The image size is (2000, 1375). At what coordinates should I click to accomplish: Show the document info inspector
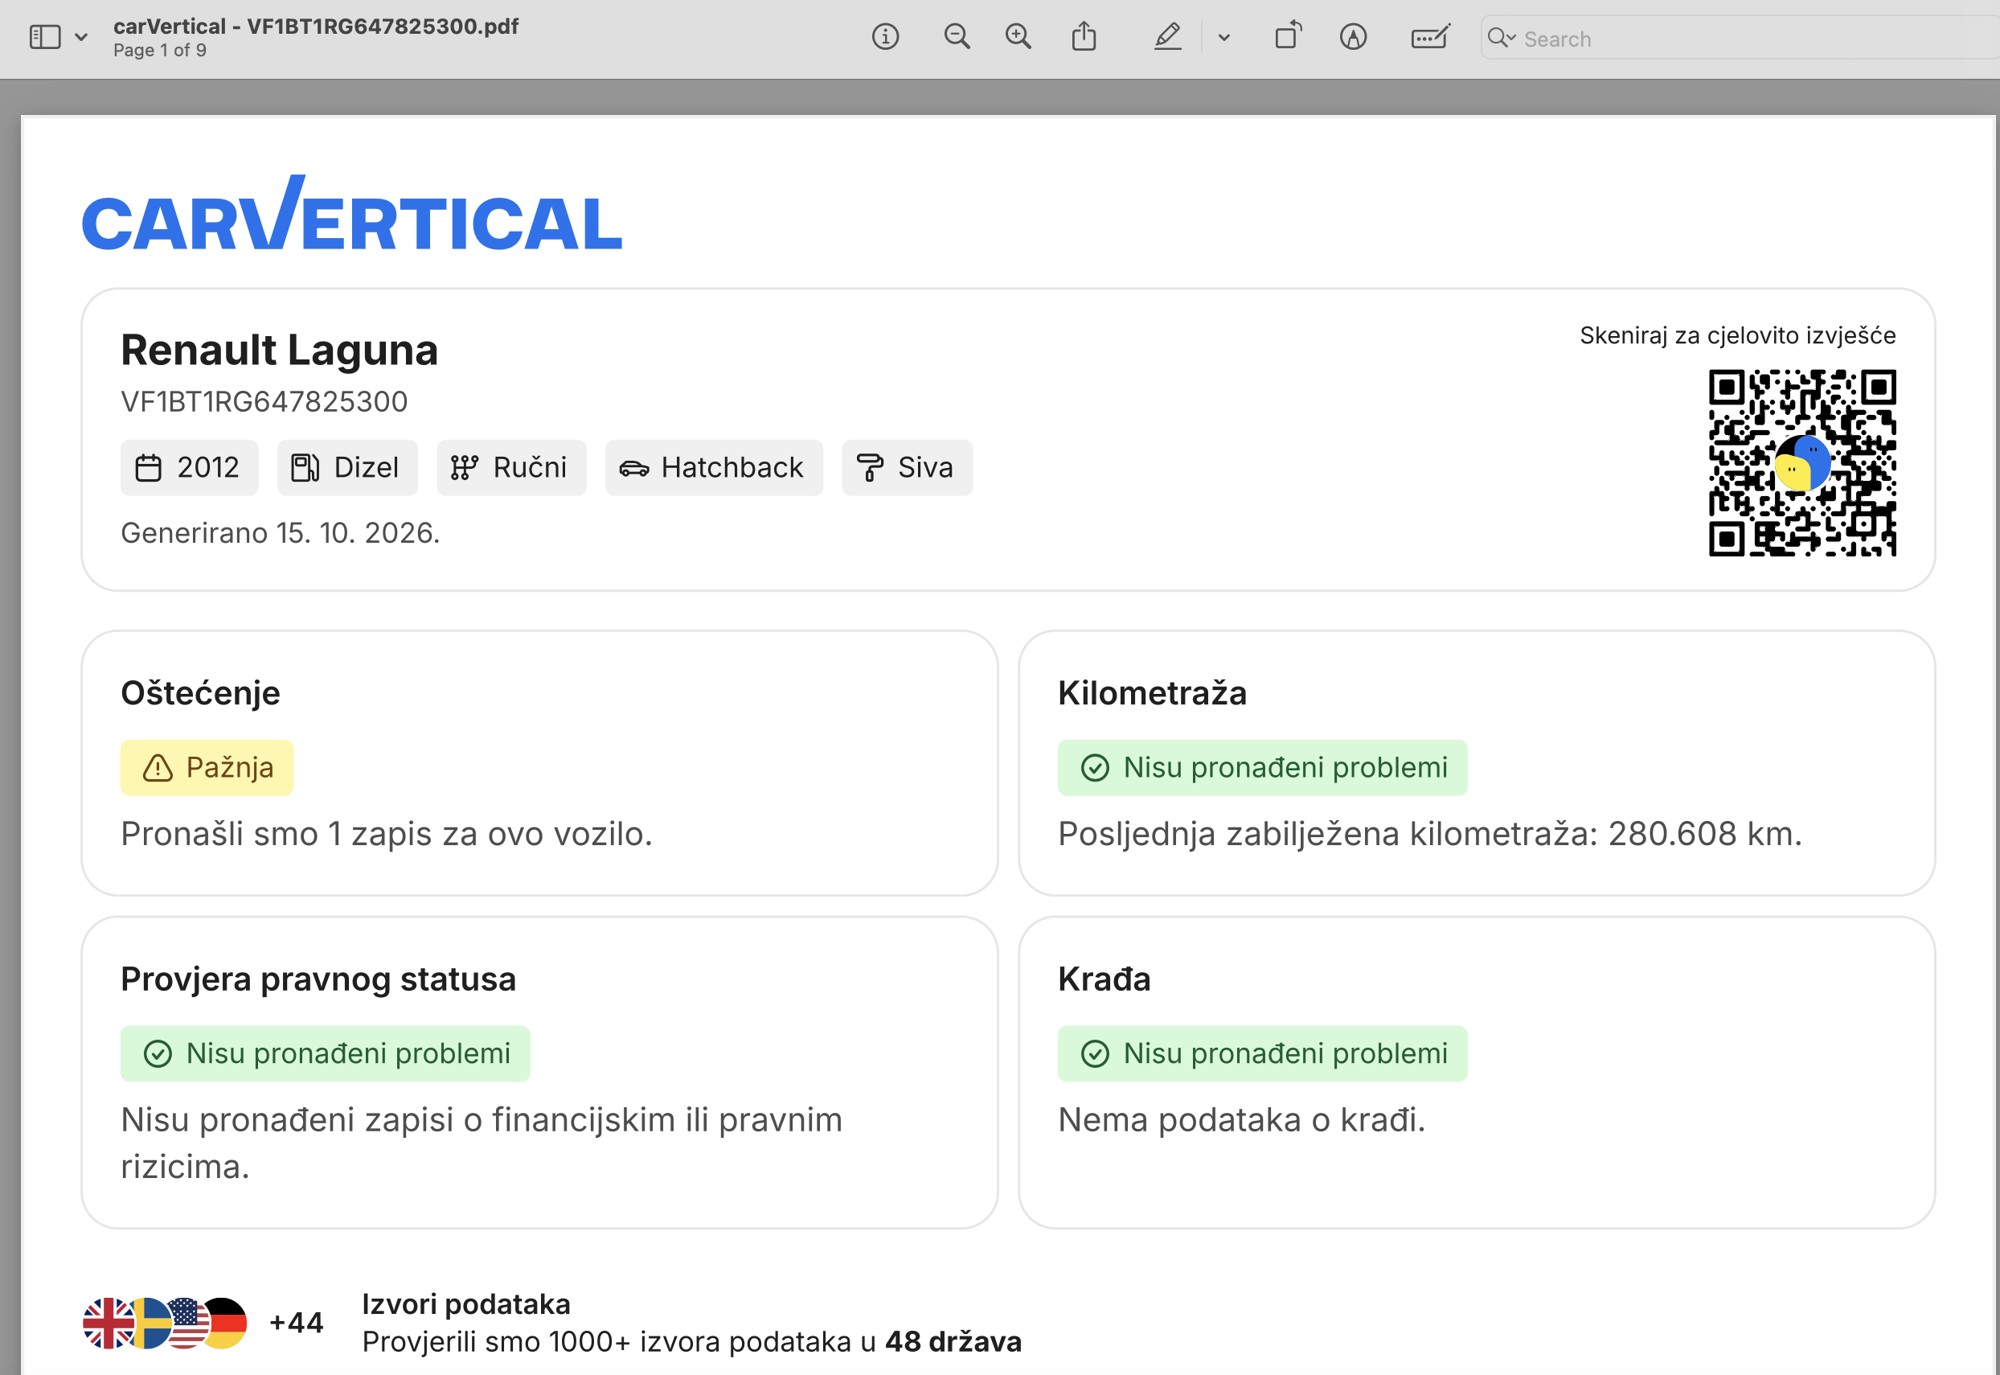885,37
